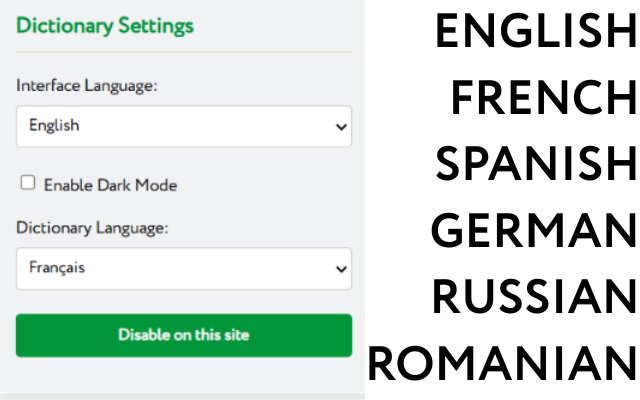Select FRENCH in the language list
This screenshot has height=400, width=640.
543,98
